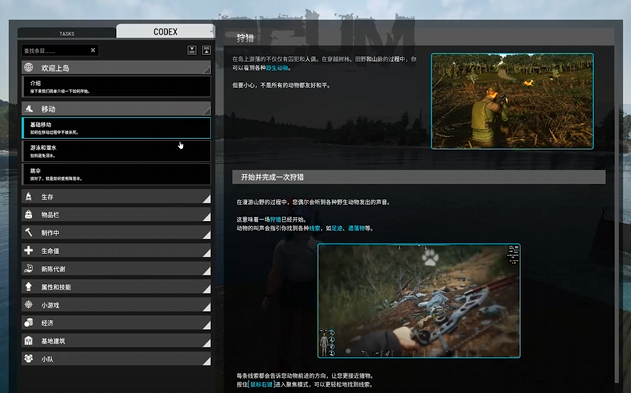Expand the 新陈代谢 section triangle
Image resolution: width=631 pixels, height=393 pixels.
tap(206, 271)
